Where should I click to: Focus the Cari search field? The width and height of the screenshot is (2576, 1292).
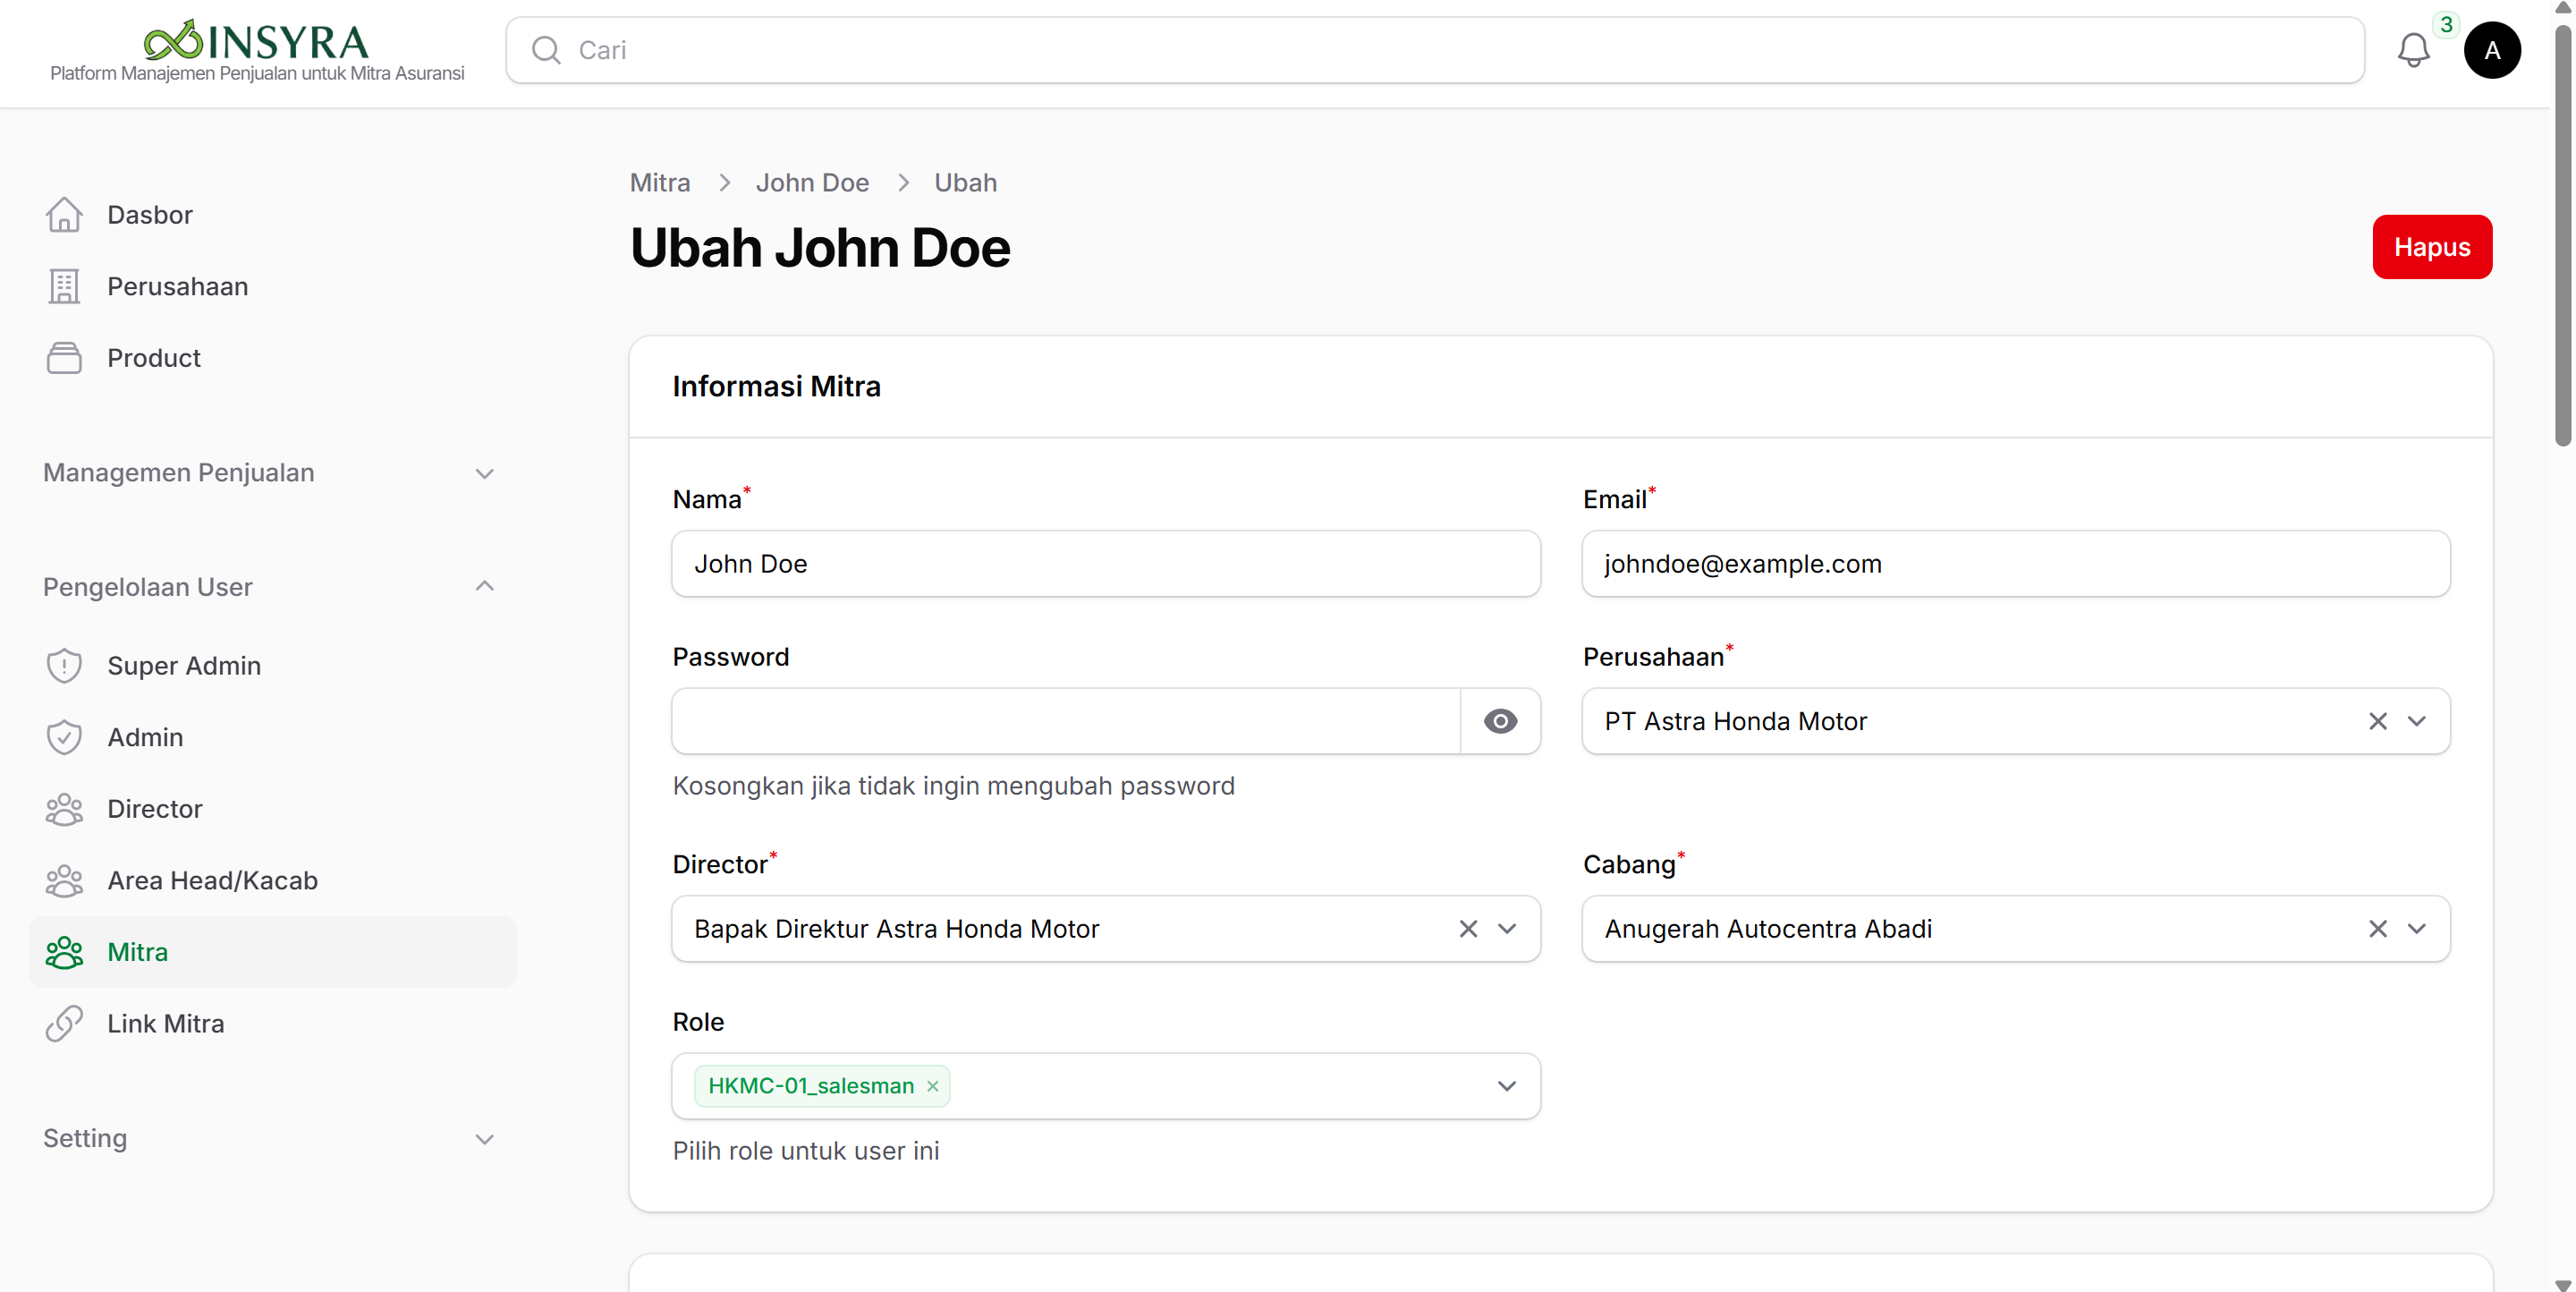(1435, 50)
